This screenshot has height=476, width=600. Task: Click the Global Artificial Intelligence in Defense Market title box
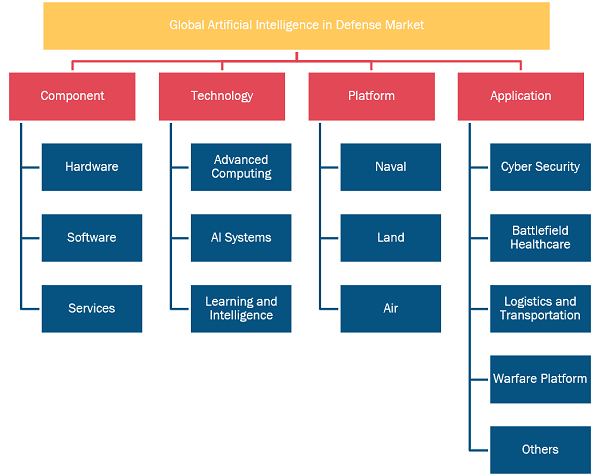point(297,26)
